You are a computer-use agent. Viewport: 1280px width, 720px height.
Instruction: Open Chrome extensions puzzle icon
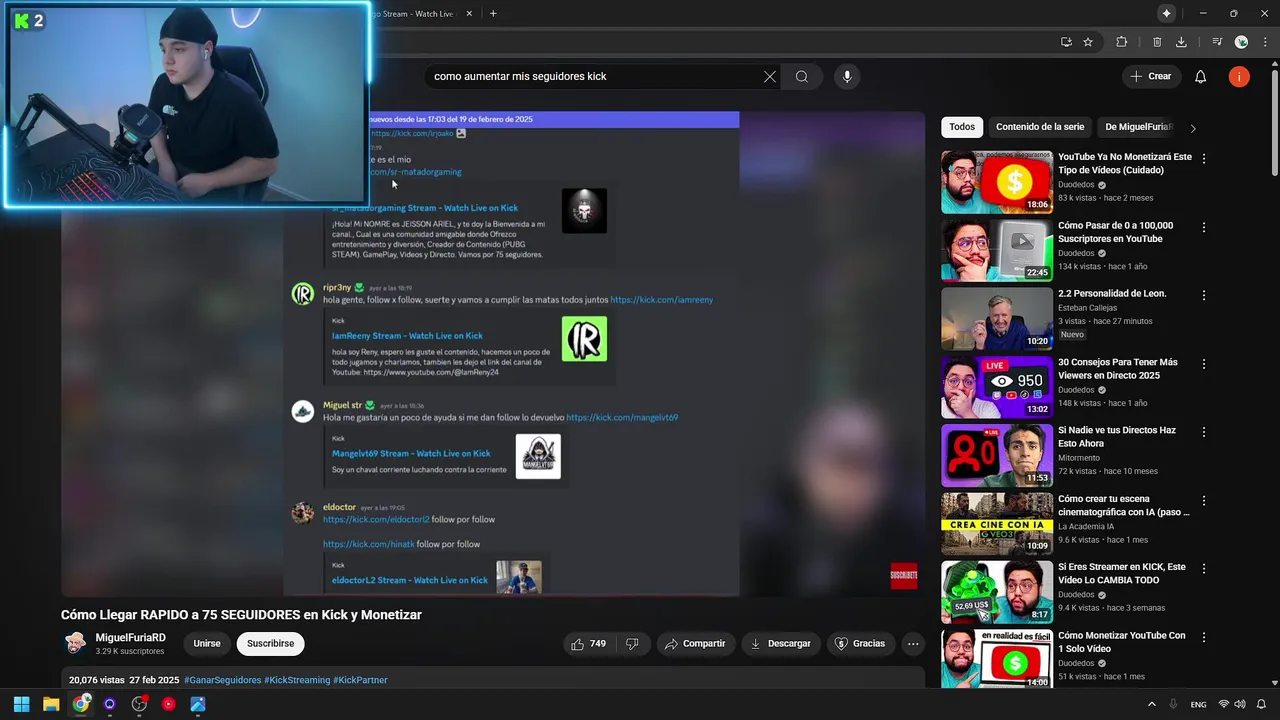(1122, 42)
